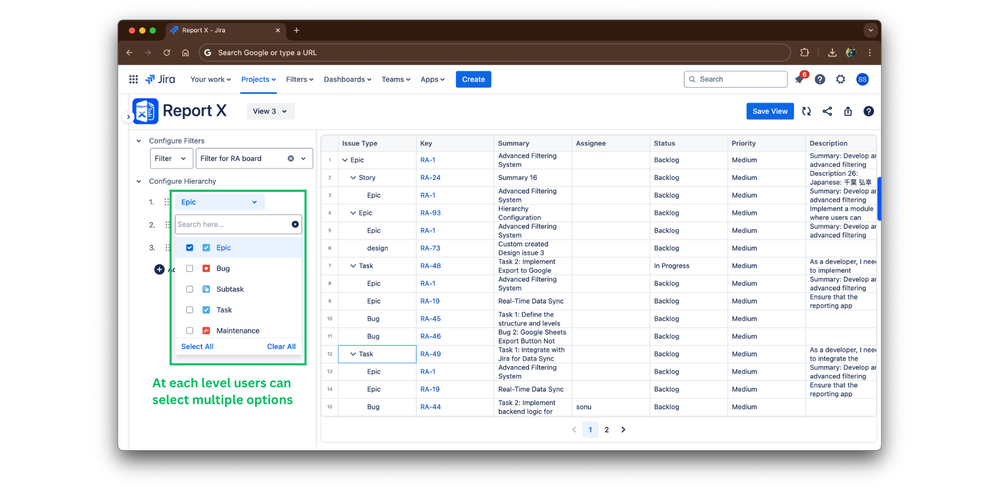Open the Apps menu
Viewport: 999px width, 489px height.
pos(433,80)
